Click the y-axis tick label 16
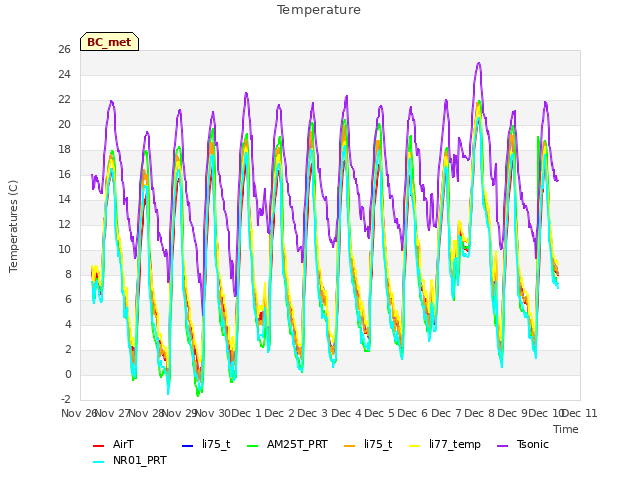Image resolution: width=640 pixels, height=480 pixels. pos(64,174)
